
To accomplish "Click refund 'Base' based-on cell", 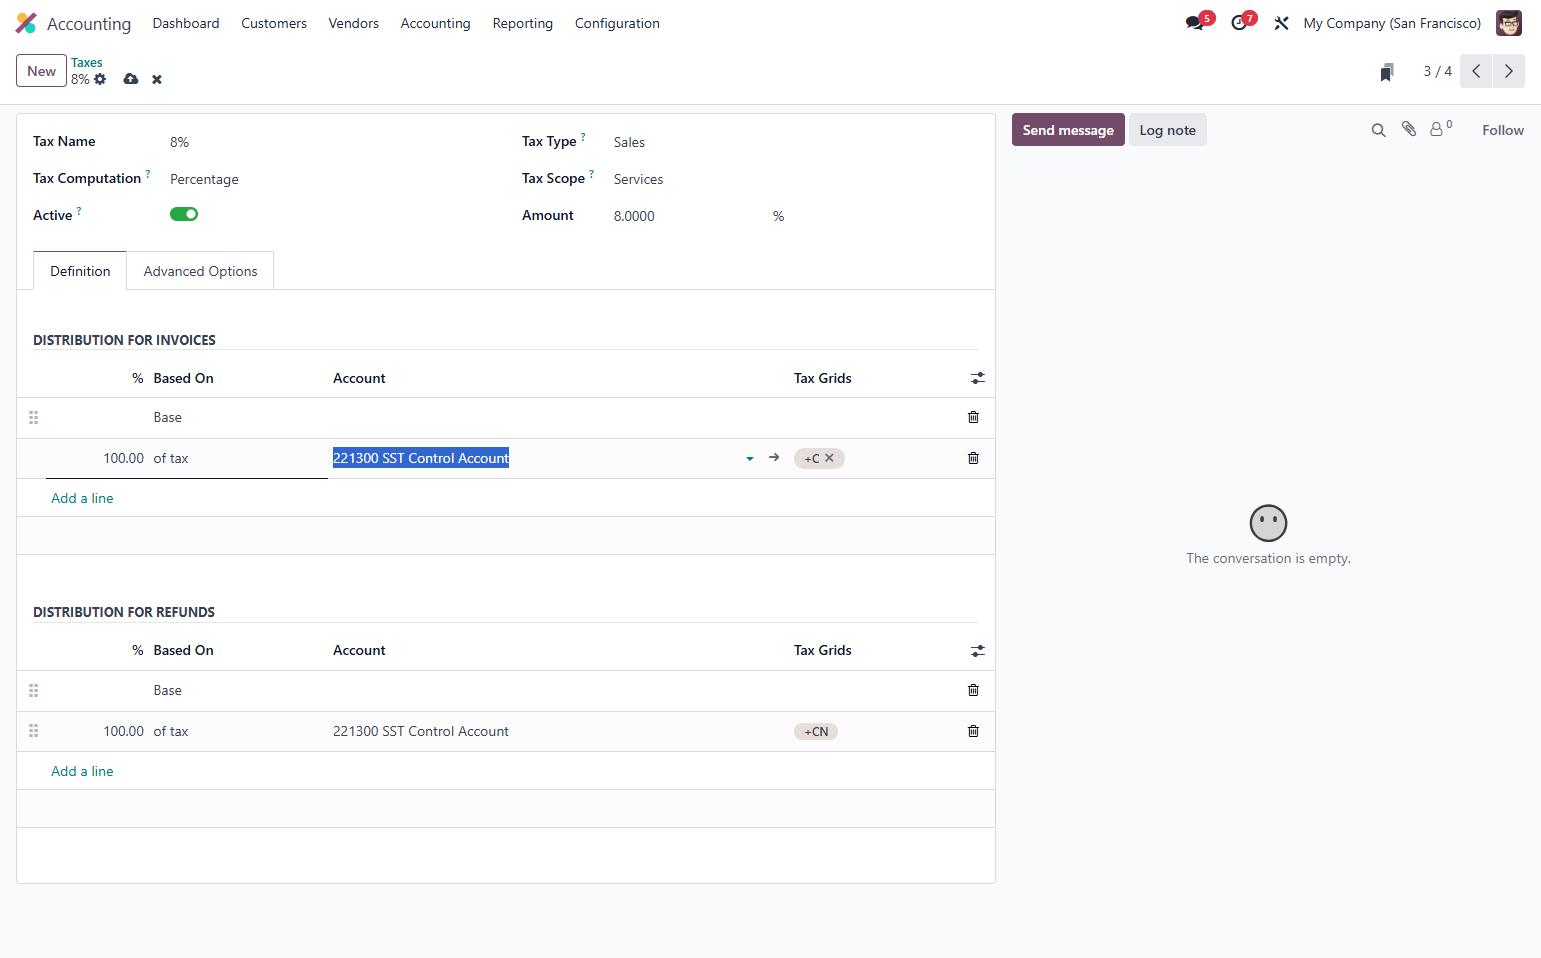I will click(x=167, y=690).
